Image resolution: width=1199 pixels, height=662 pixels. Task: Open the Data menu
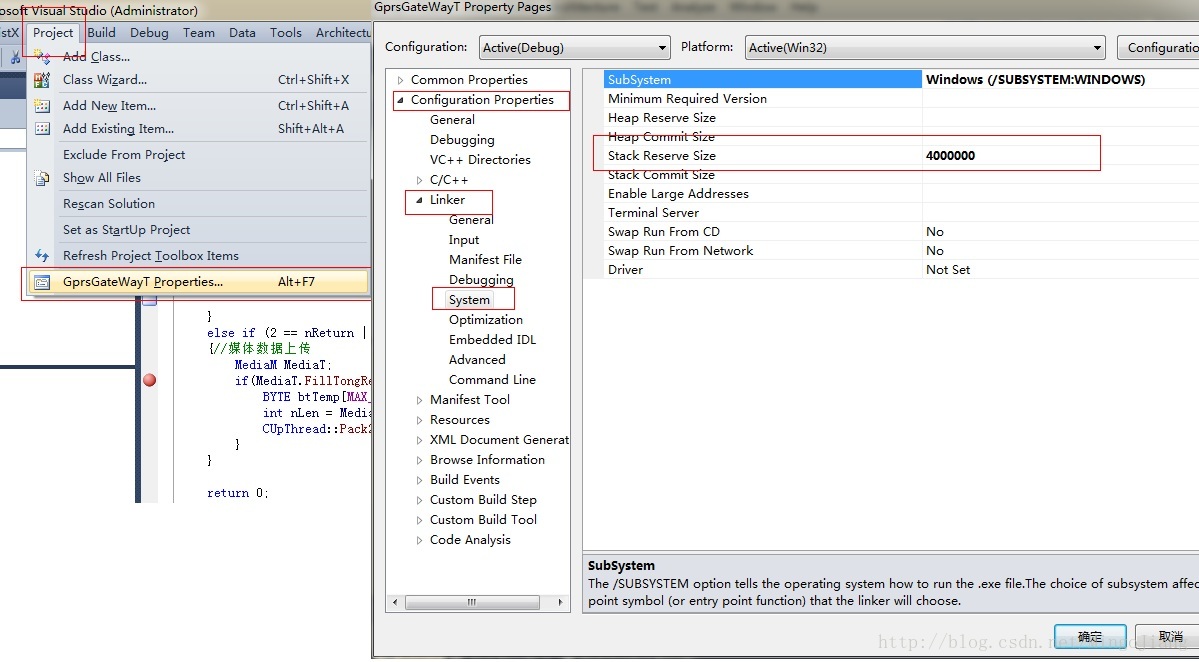pyautogui.click(x=242, y=33)
